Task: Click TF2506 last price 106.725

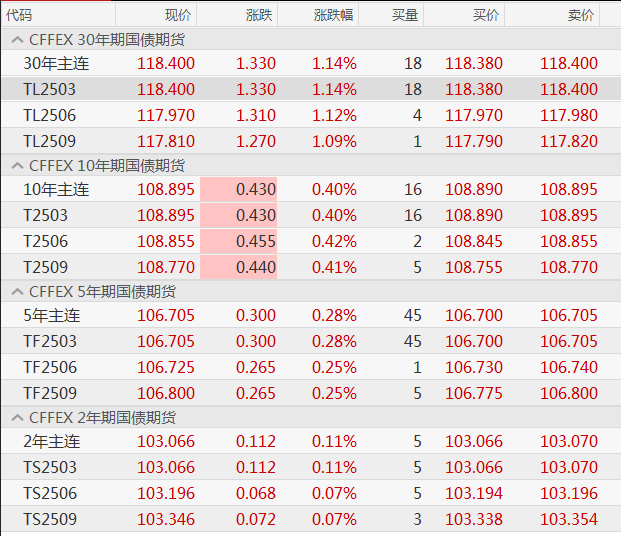Action: coord(166,367)
